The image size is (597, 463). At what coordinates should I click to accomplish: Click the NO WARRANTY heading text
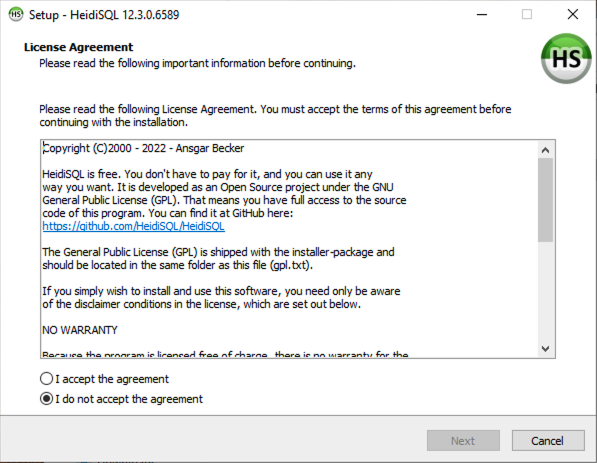point(80,330)
